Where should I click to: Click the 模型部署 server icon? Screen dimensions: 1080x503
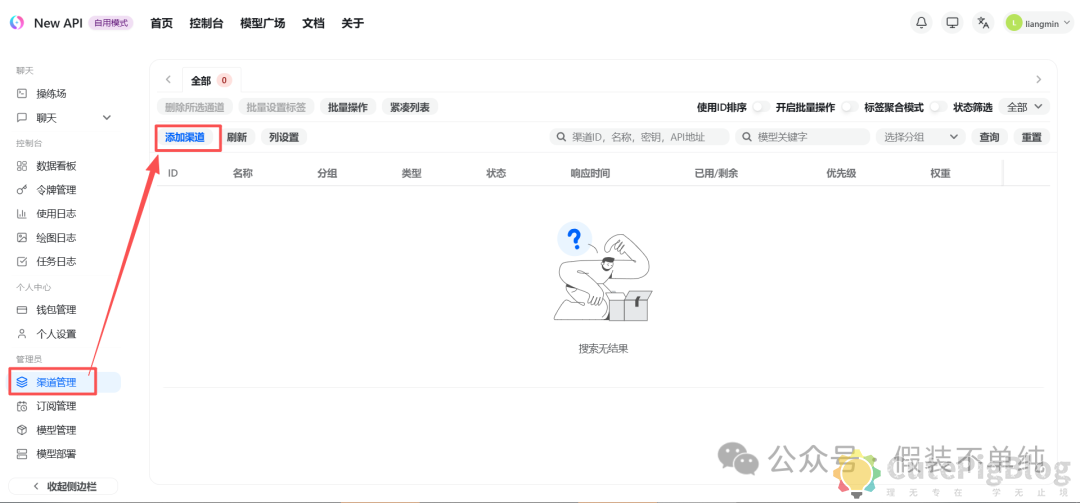point(22,454)
